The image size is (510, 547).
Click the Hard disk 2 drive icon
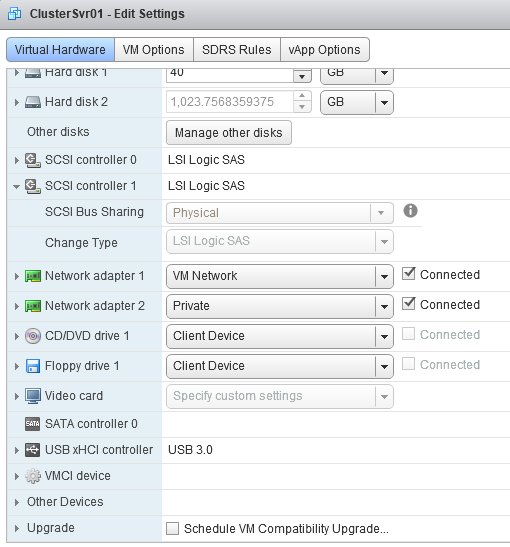click(x=33, y=102)
